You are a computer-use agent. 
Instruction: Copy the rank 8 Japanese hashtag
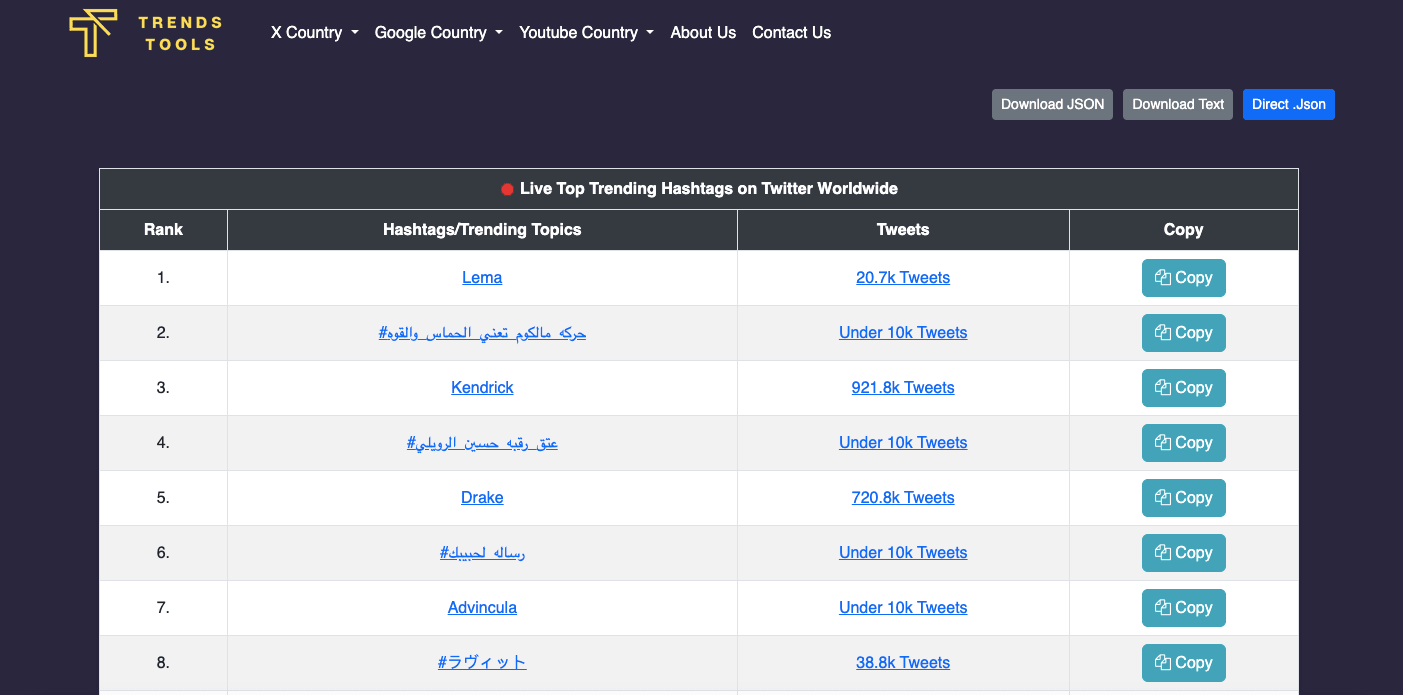click(x=1183, y=663)
